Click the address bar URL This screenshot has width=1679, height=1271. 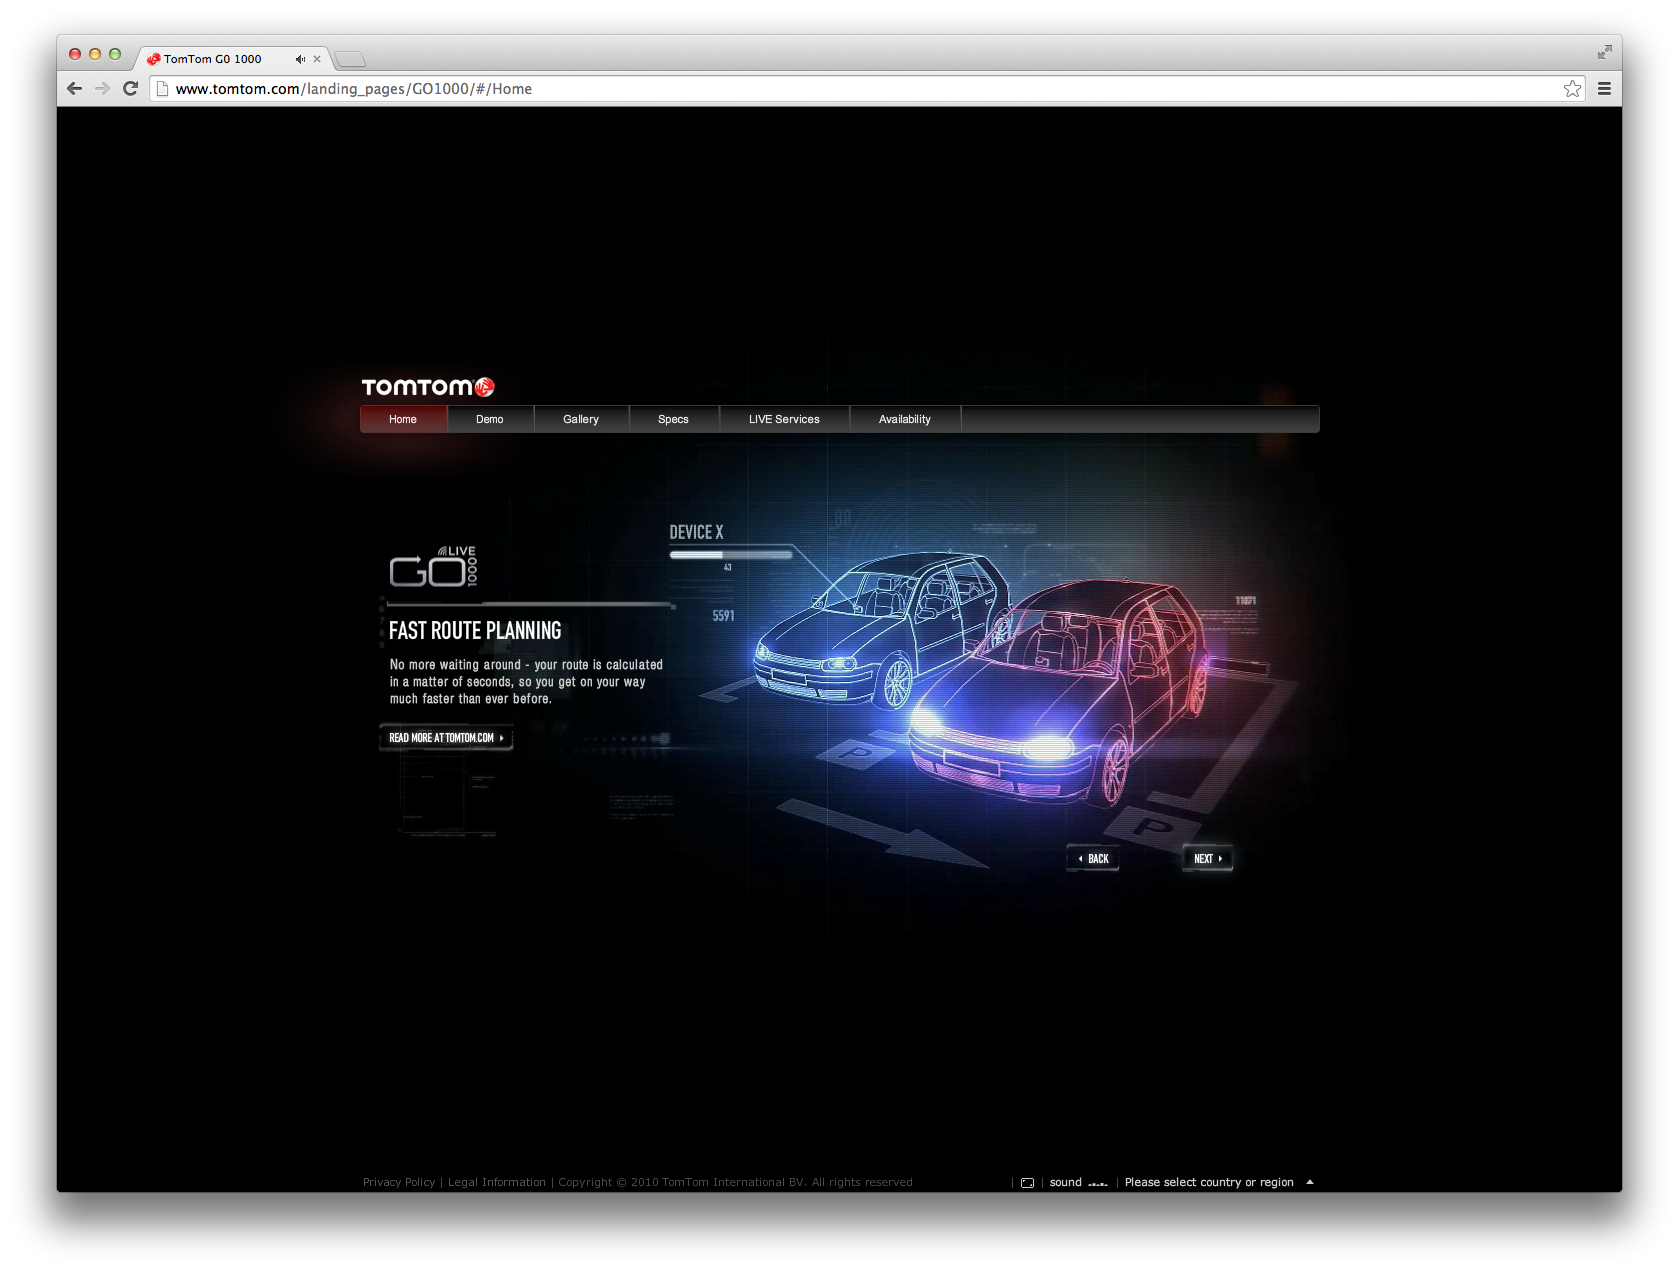354,89
